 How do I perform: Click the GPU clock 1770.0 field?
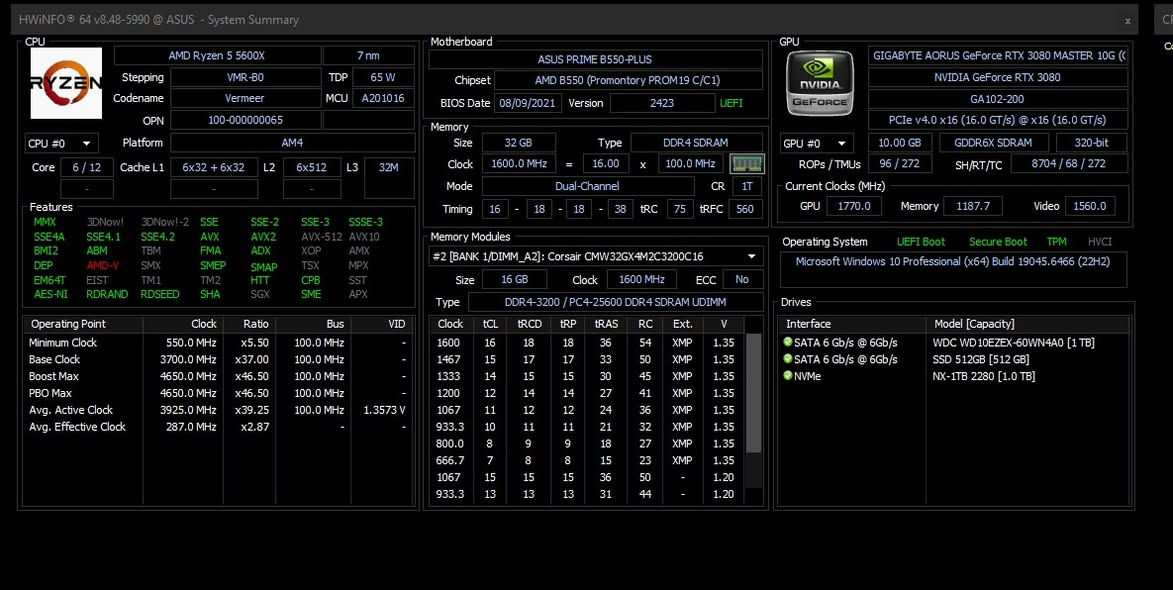[x=854, y=206]
